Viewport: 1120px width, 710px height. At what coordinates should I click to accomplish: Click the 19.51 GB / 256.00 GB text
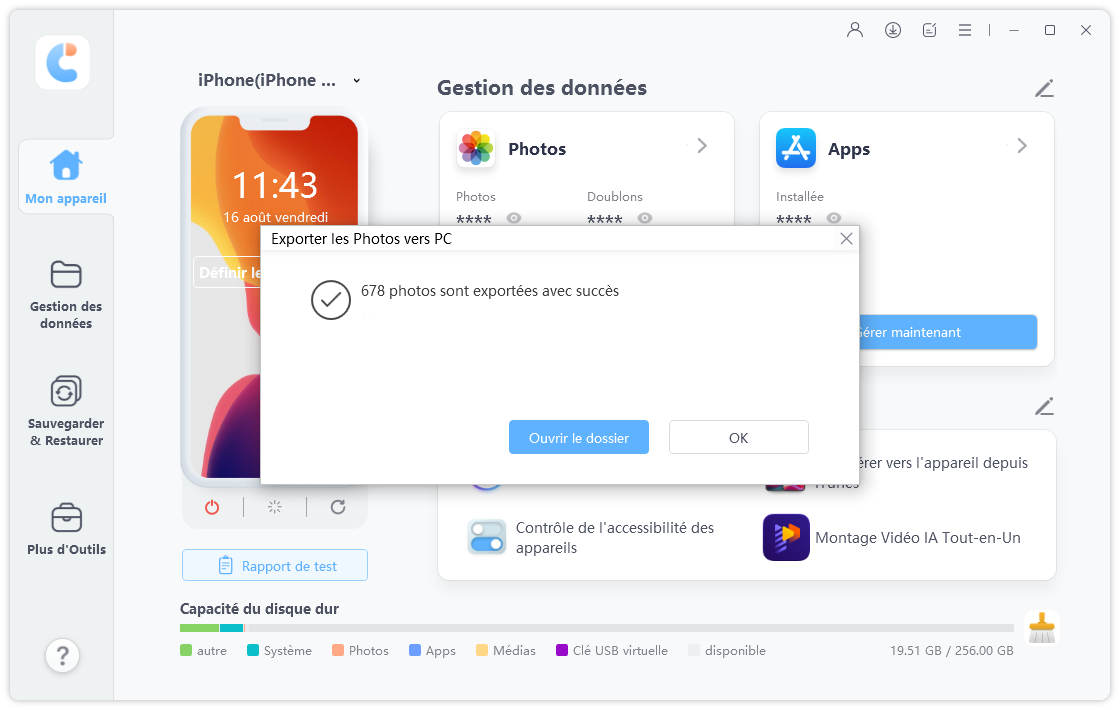pyautogui.click(x=951, y=651)
